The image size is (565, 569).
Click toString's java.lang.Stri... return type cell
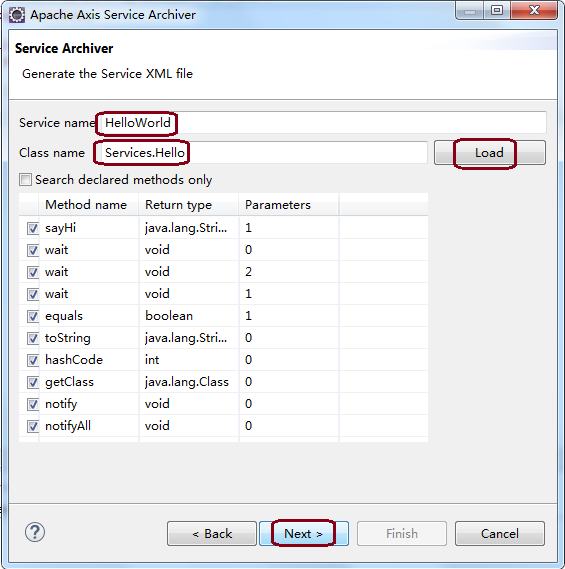(x=189, y=338)
